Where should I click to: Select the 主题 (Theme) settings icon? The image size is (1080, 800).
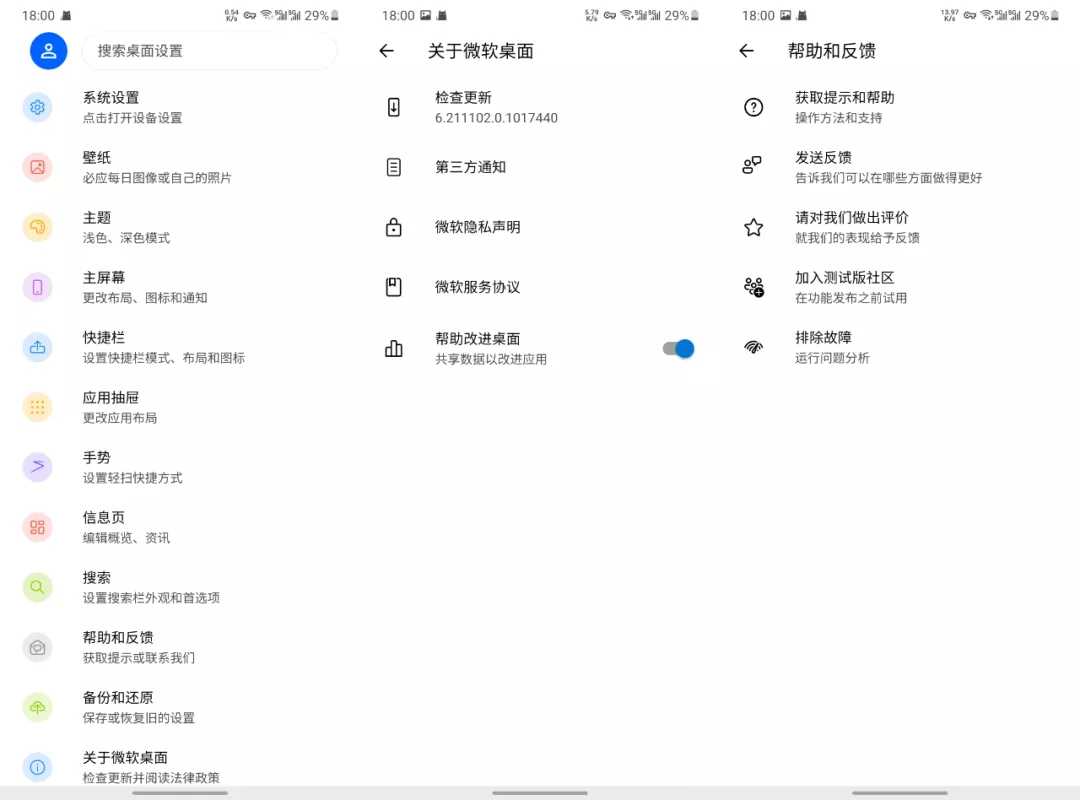[37, 227]
